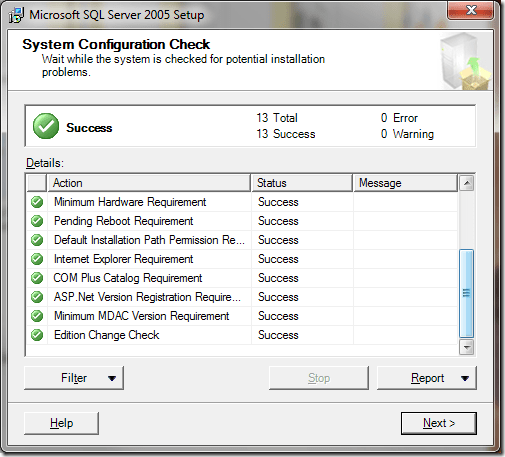Image resolution: width=505 pixels, height=457 pixels.
Task: Click the Details: label
Action: (x=45, y=163)
